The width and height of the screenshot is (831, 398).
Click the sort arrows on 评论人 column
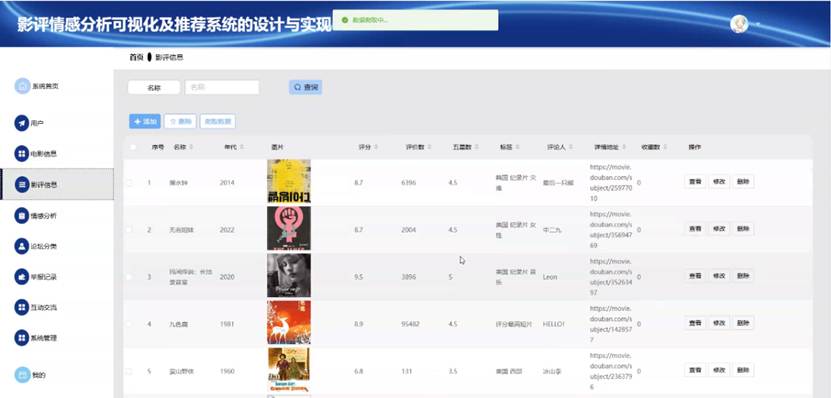[x=571, y=147]
